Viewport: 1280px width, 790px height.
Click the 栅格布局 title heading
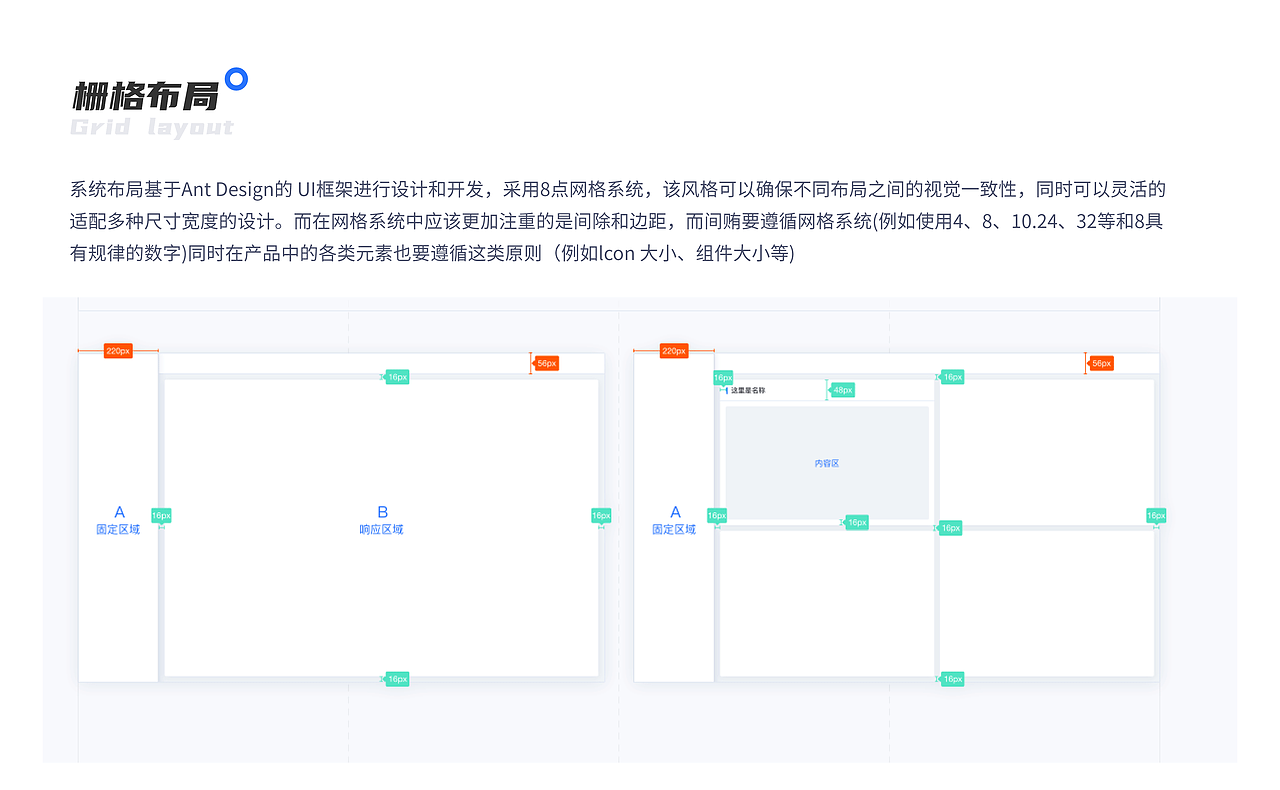pyautogui.click(x=145, y=96)
